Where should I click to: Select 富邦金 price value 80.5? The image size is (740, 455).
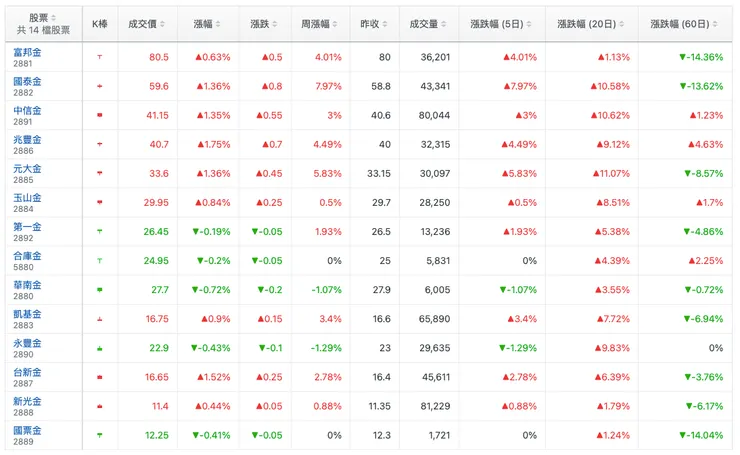click(x=159, y=57)
